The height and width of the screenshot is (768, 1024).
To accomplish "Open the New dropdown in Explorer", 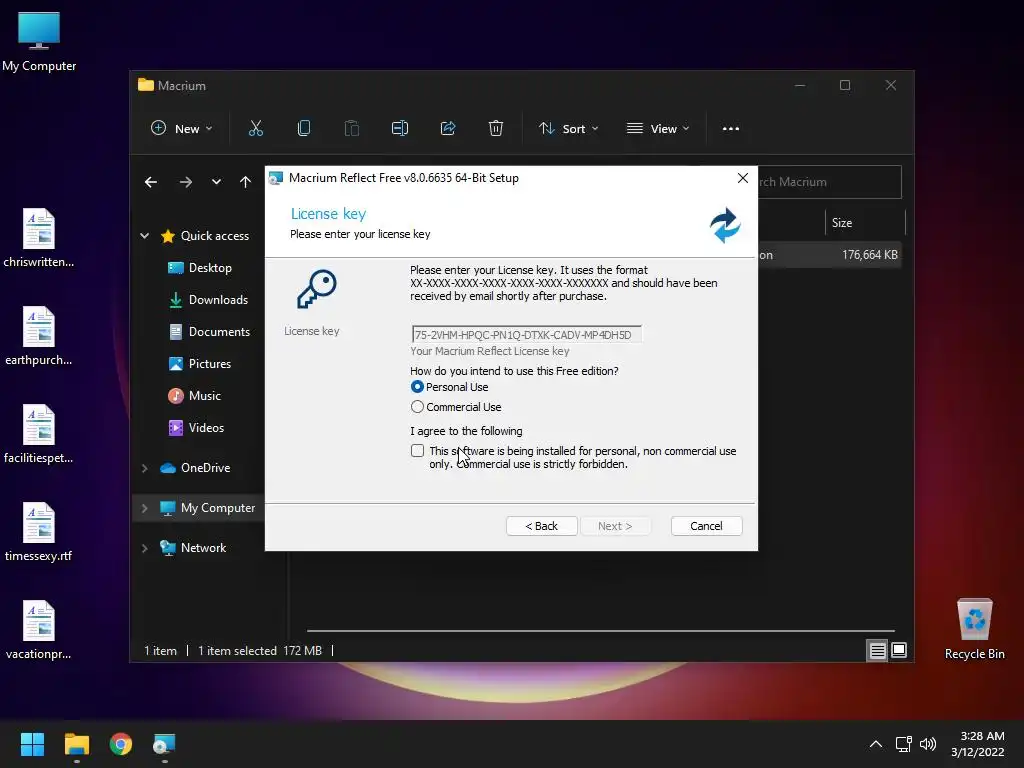I will (x=182, y=129).
